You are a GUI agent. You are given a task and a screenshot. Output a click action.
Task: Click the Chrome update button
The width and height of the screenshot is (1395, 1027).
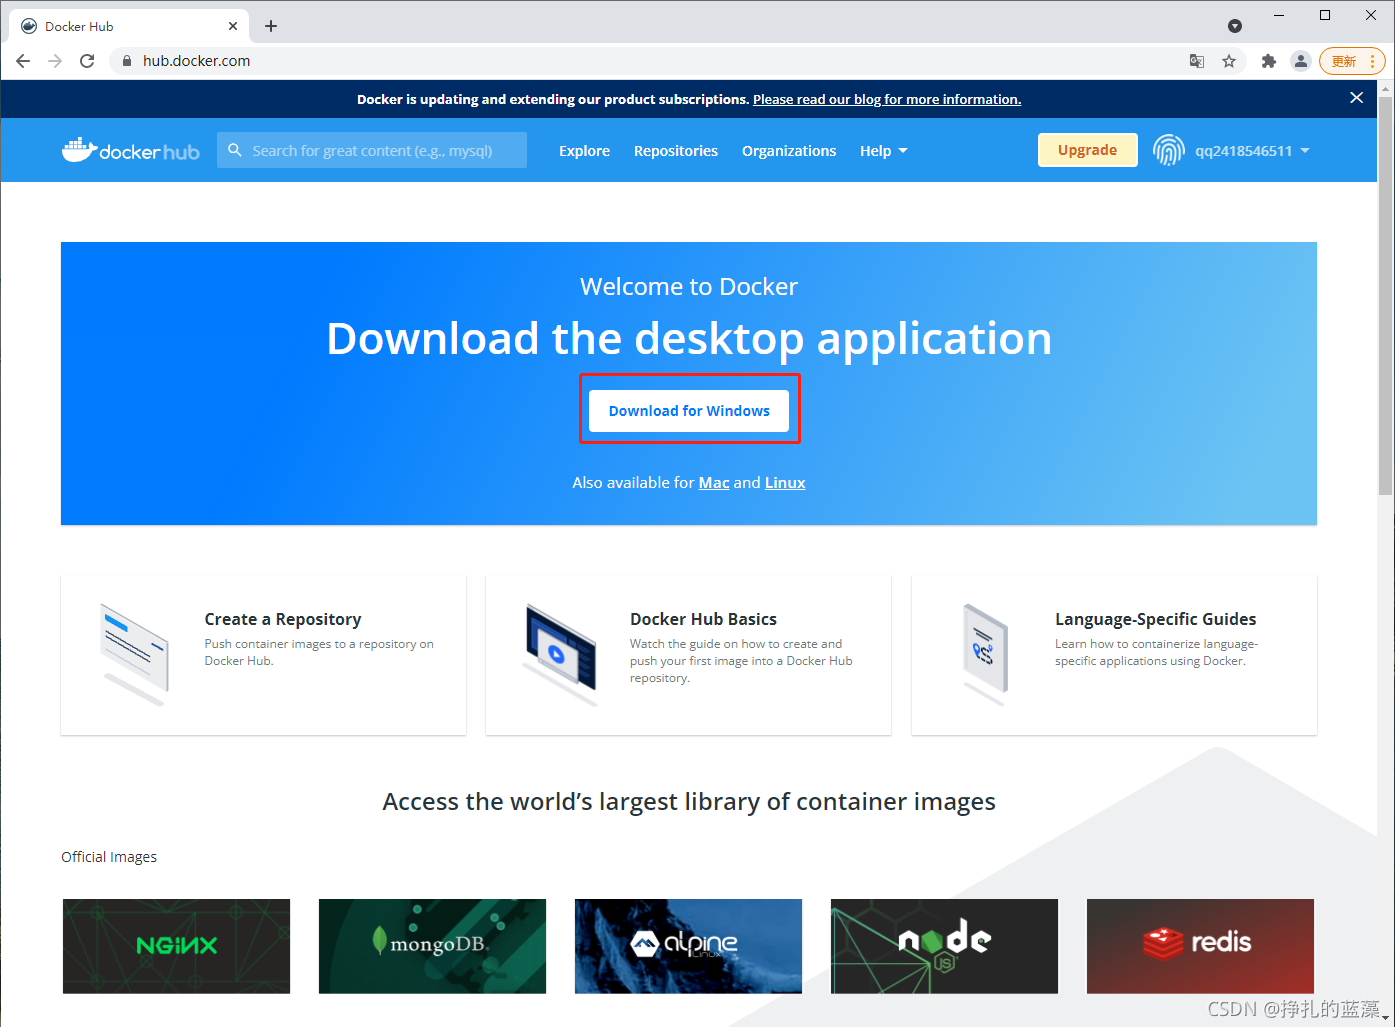click(1352, 61)
